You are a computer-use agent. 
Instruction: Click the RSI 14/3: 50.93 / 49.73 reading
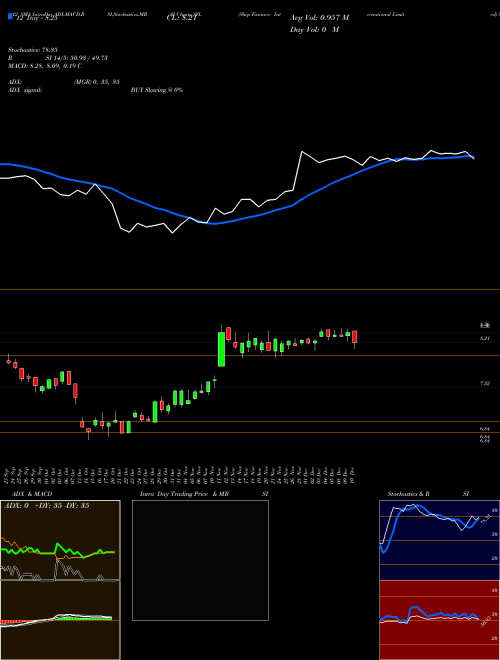pos(58,58)
